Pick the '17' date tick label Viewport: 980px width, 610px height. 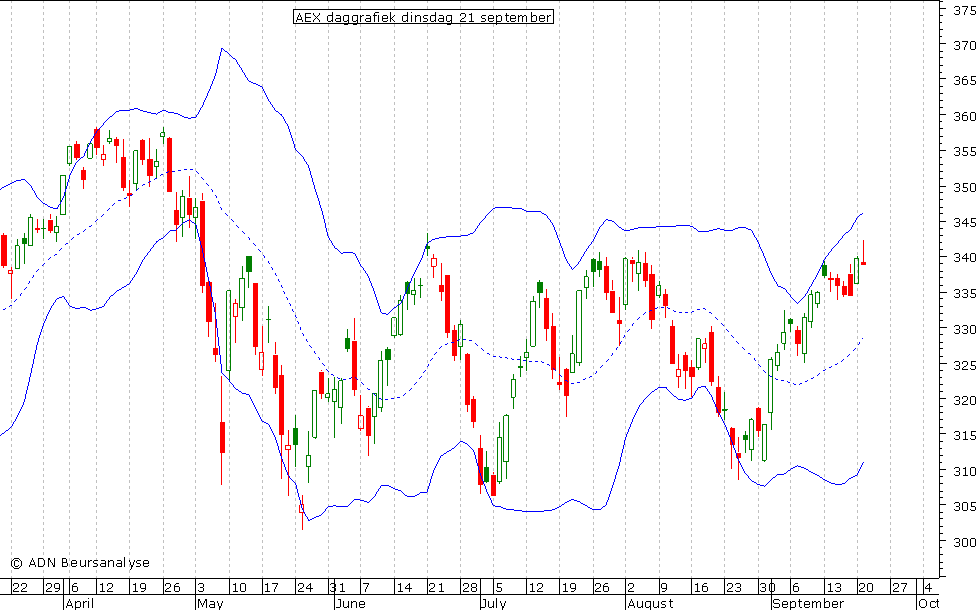coord(271,588)
